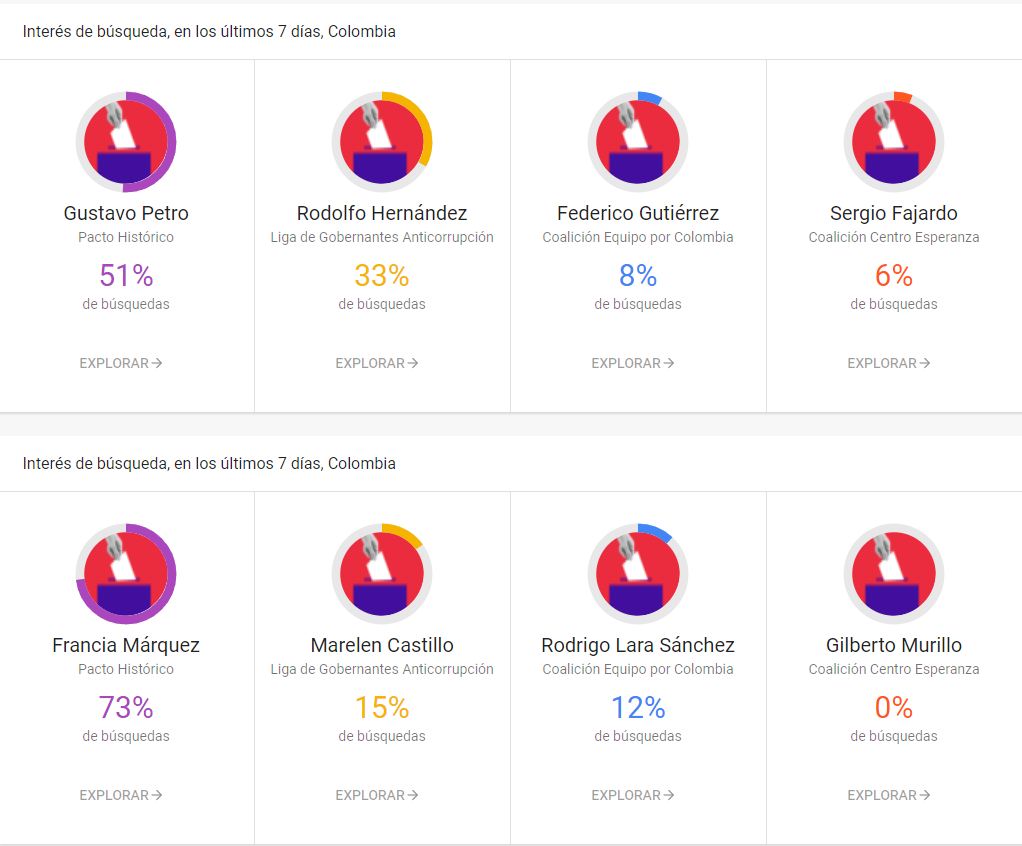Select EXPLORAR under Marelen Castillo
The image size is (1022, 846).
(377, 795)
